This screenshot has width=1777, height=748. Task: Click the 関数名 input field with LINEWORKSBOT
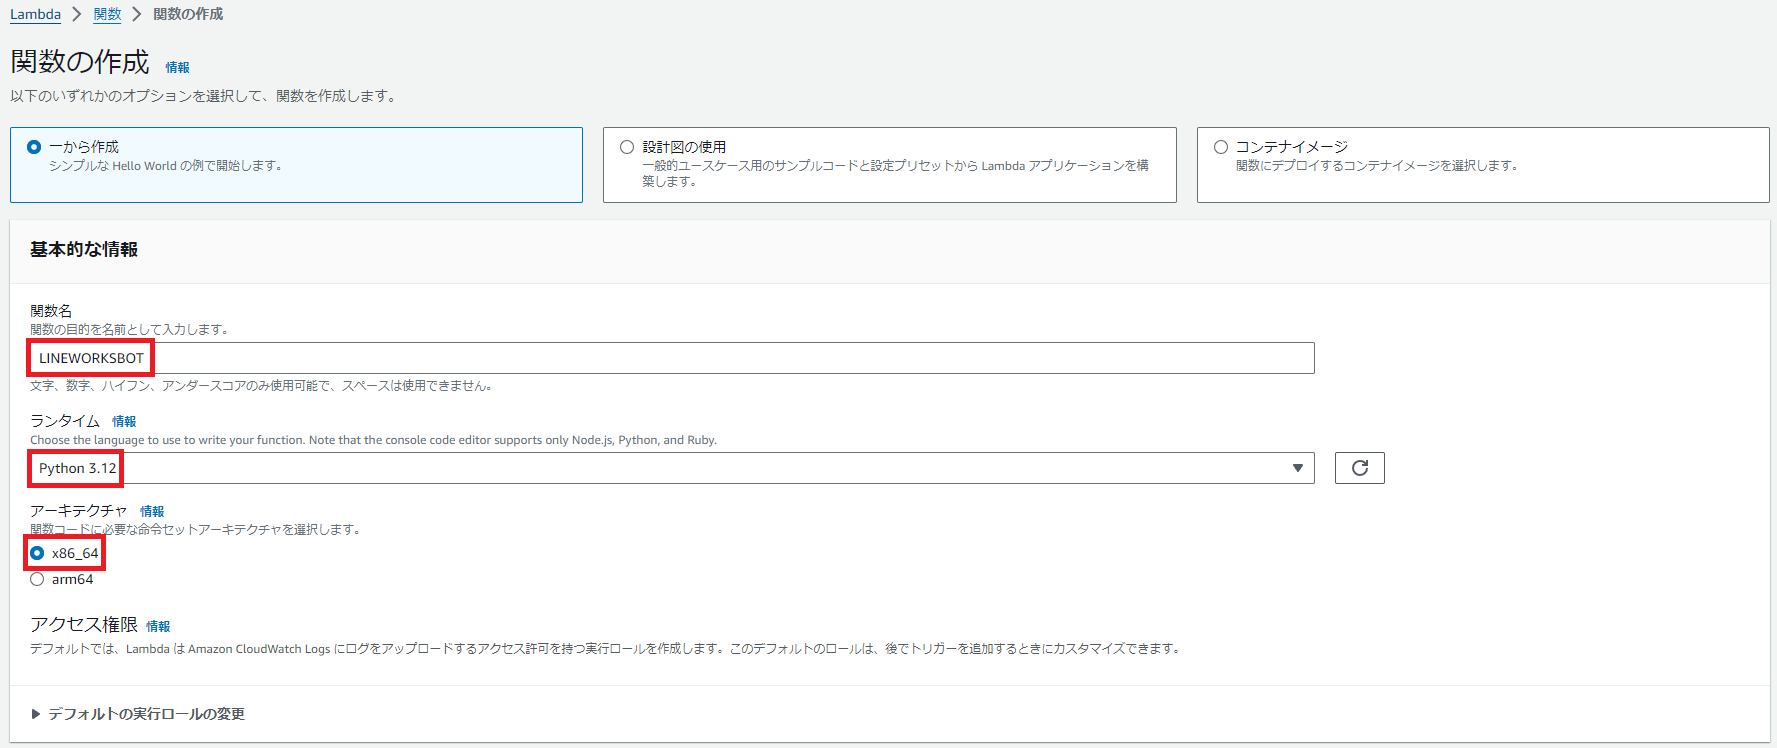[x=672, y=358]
